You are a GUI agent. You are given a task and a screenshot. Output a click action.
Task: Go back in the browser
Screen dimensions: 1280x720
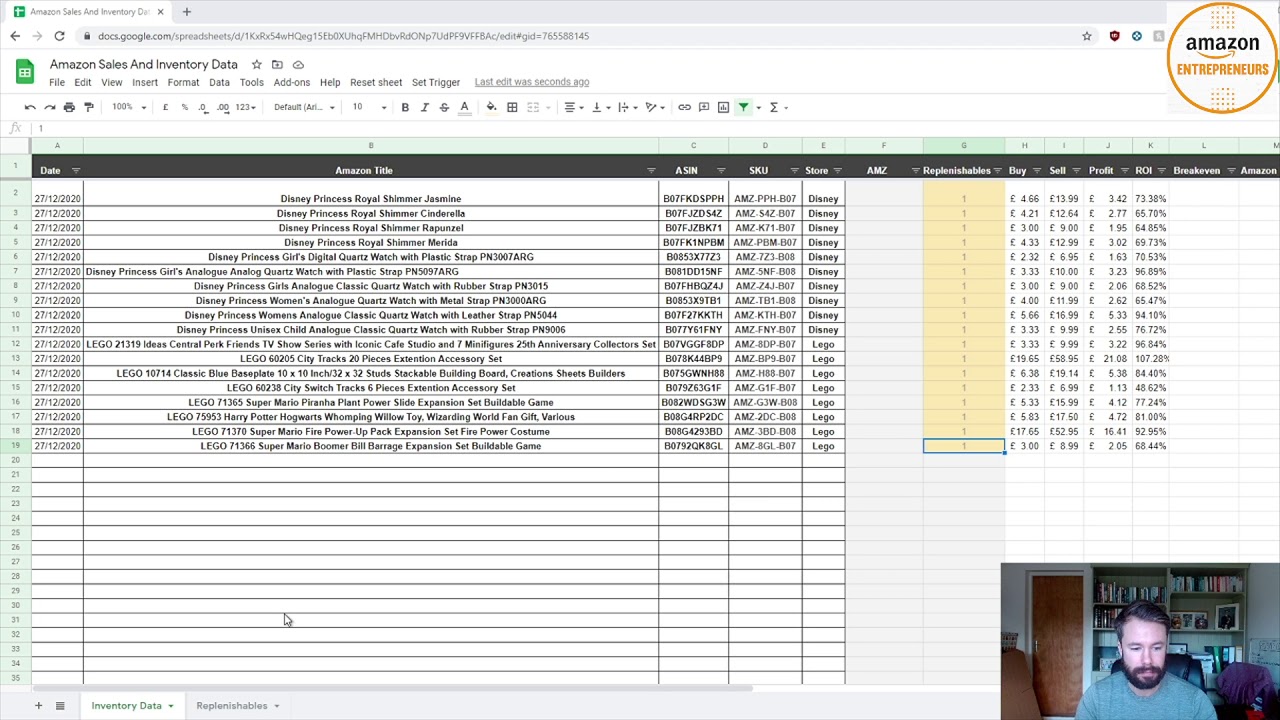click(15, 36)
